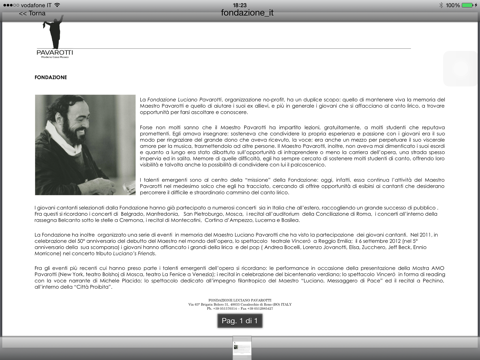Tap the 'Pag. 1 di 1' page indicator
The image size is (480, 360).
[x=240, y=321]
